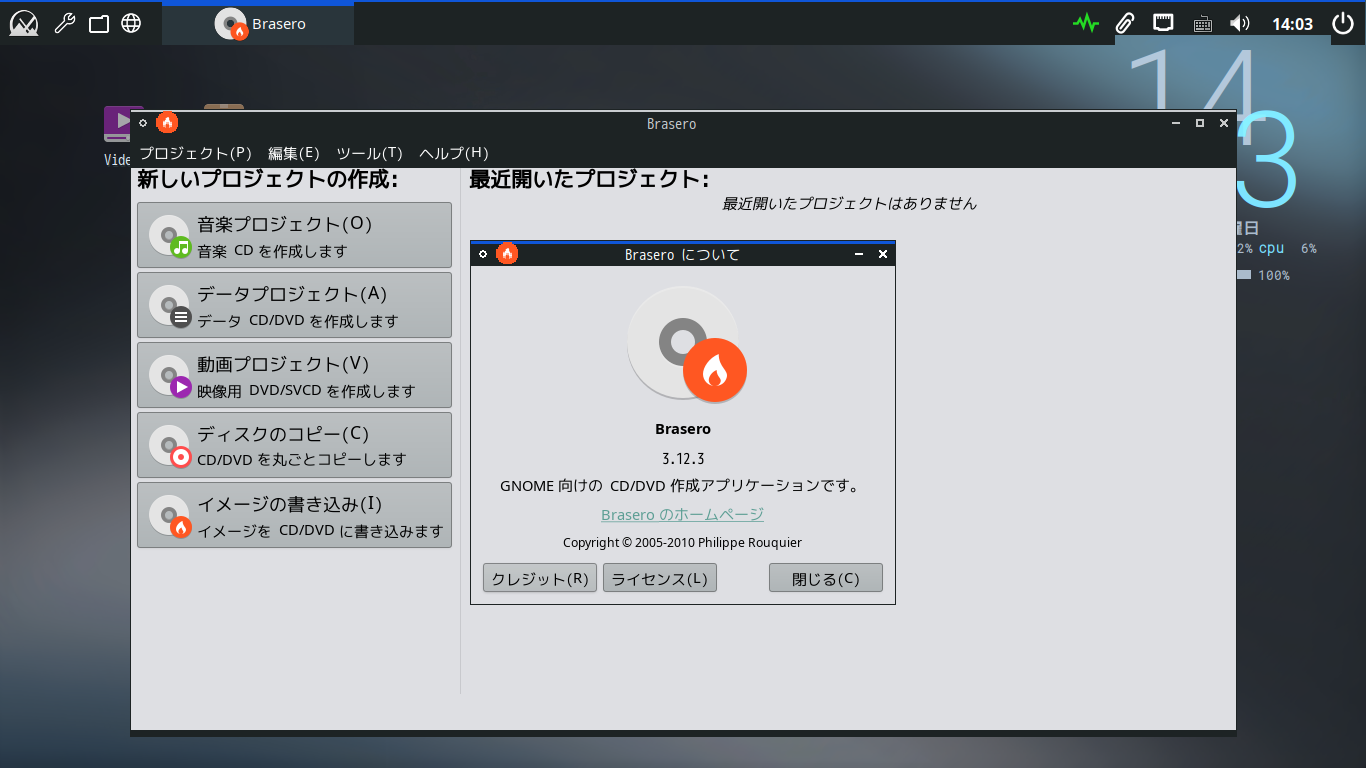Click the flame icon in main Brasero title bar
The height and width of the screenshot is (768, 1366).
167,123
